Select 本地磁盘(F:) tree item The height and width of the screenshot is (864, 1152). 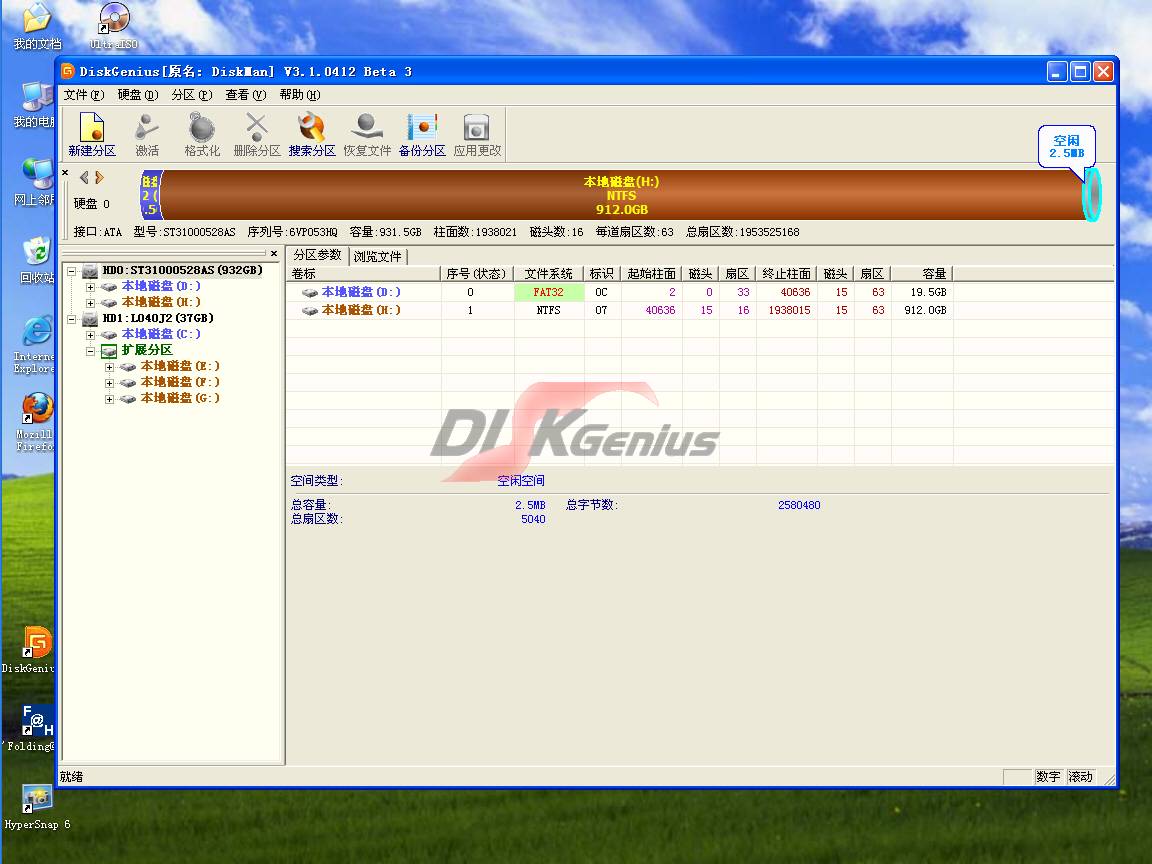(180, 382)
